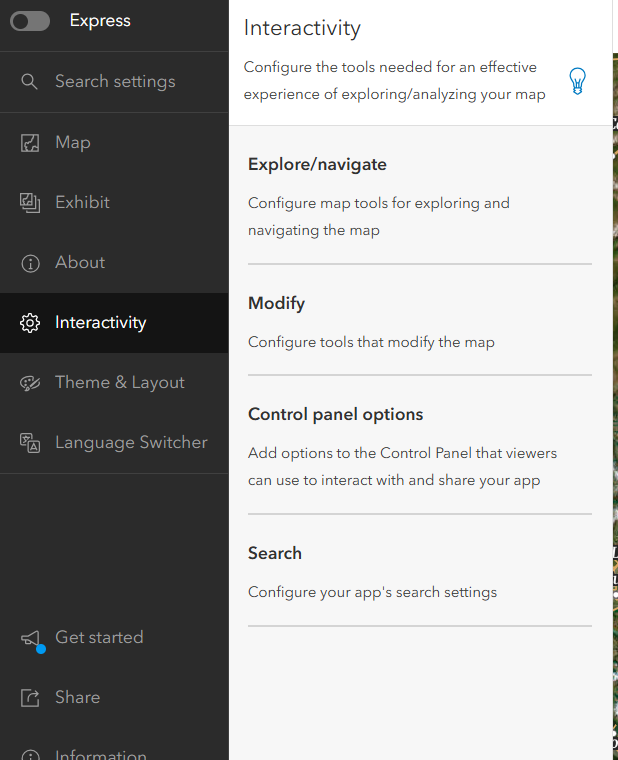Click the About info icon

(30, 263)
